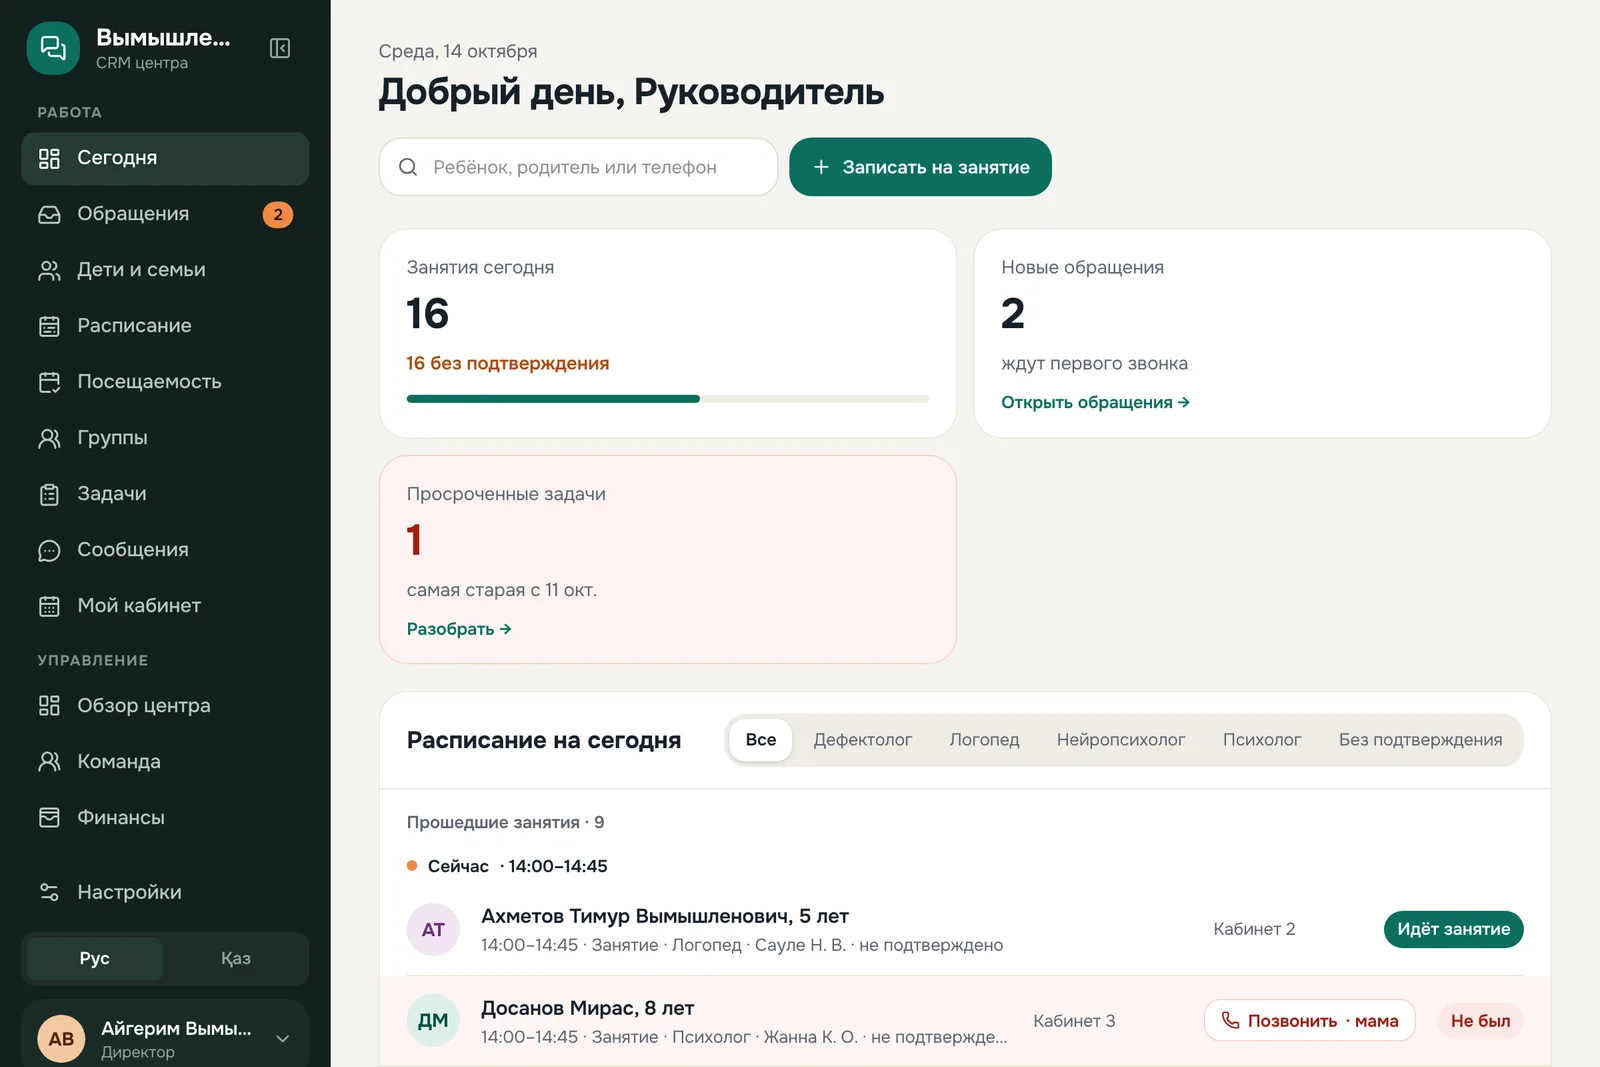Image resolution: width=1600 pixels, height=1067 pixels.
Task: Click the lessons confirmation progress bar
Action: [668, 399]
